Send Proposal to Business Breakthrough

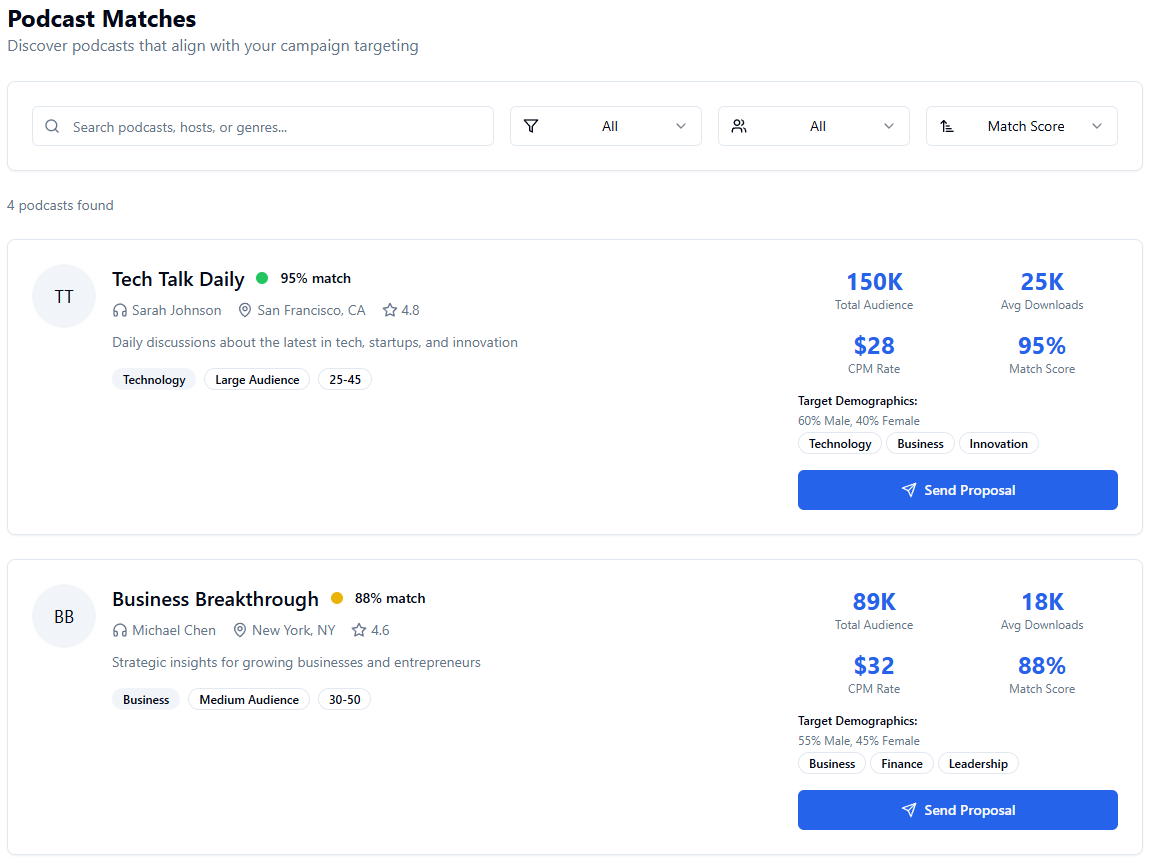(x=957, y=810)
